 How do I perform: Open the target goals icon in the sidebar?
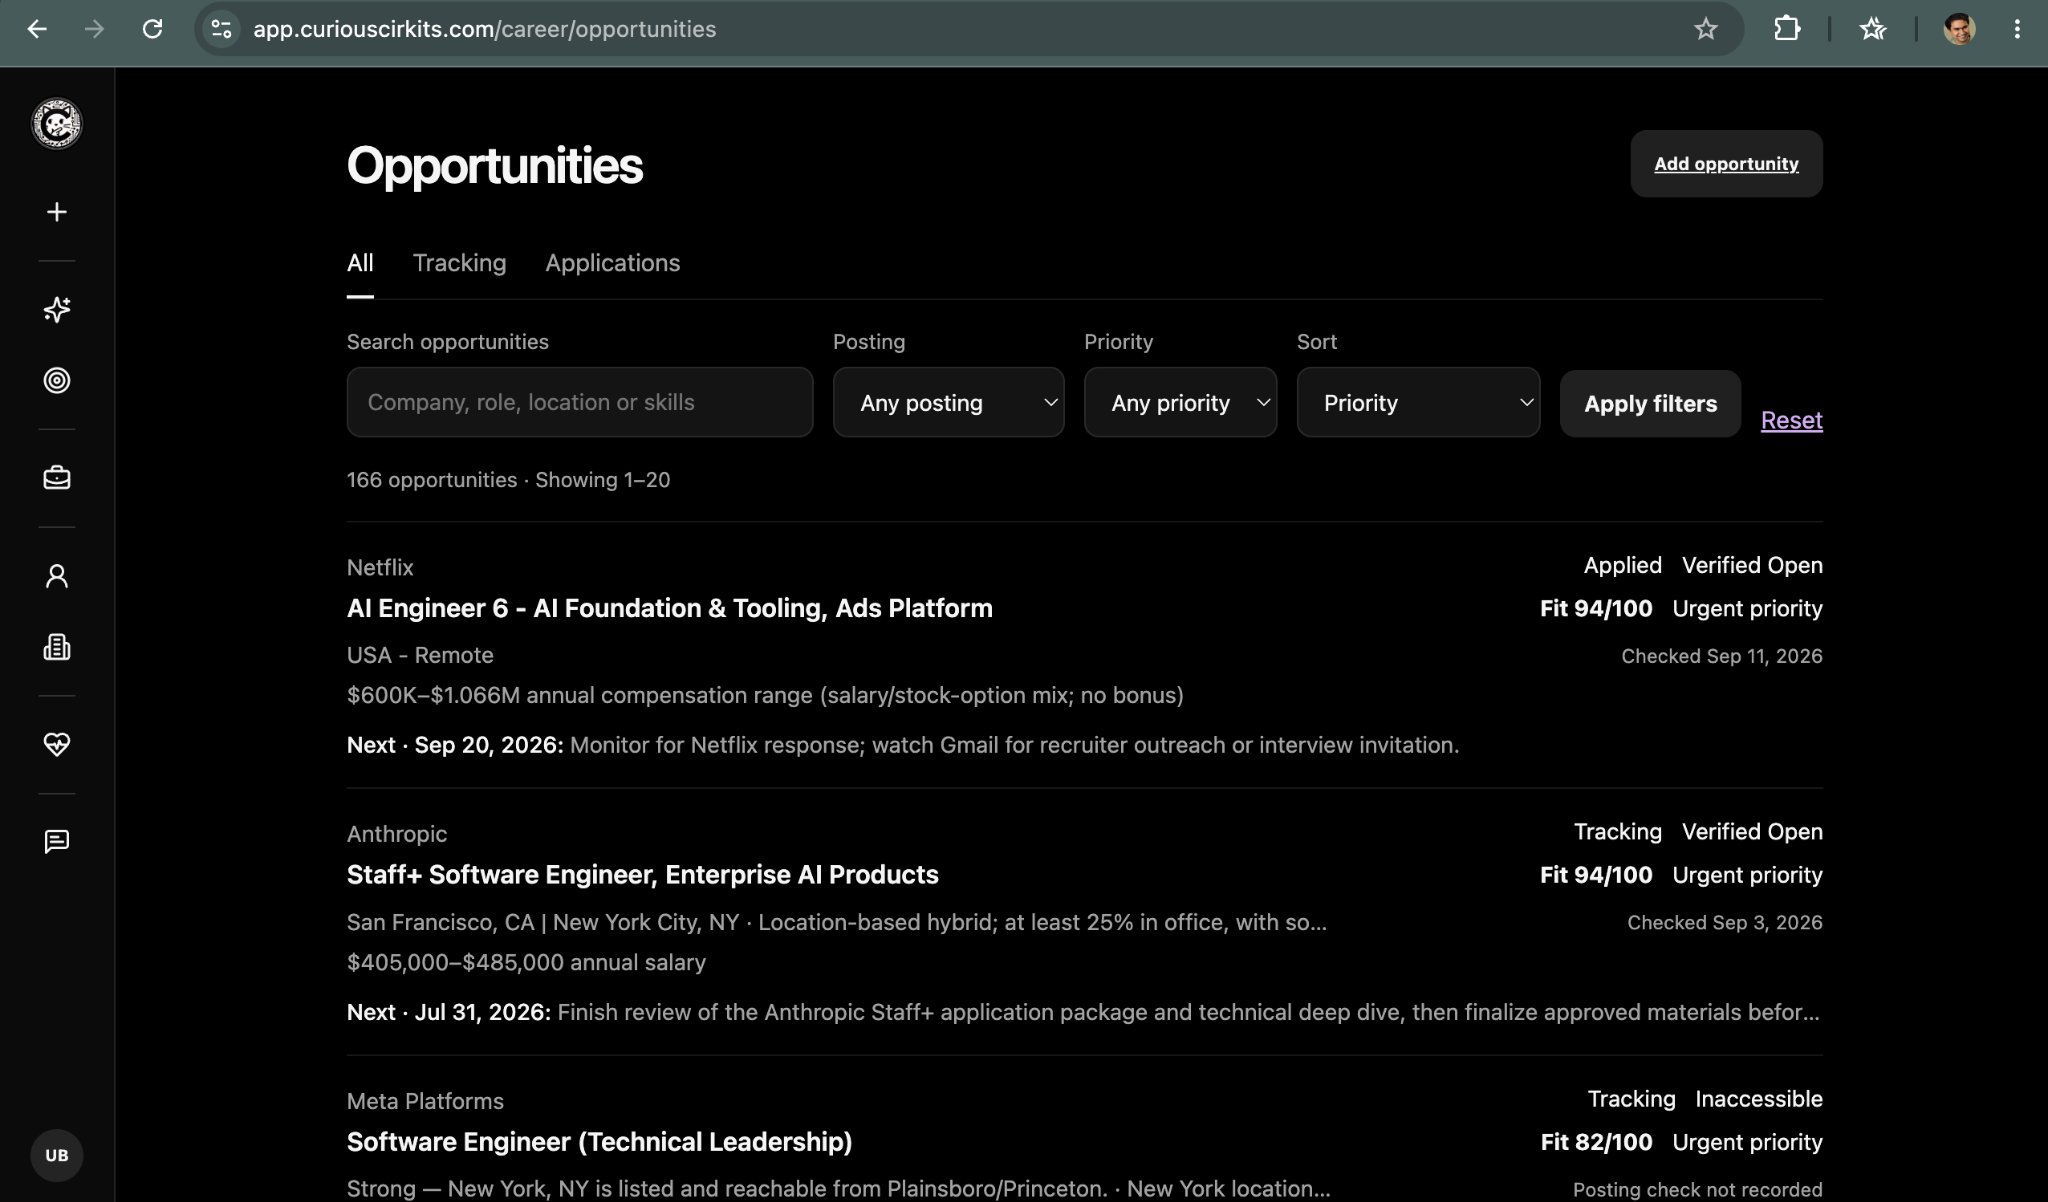point(57,380)
